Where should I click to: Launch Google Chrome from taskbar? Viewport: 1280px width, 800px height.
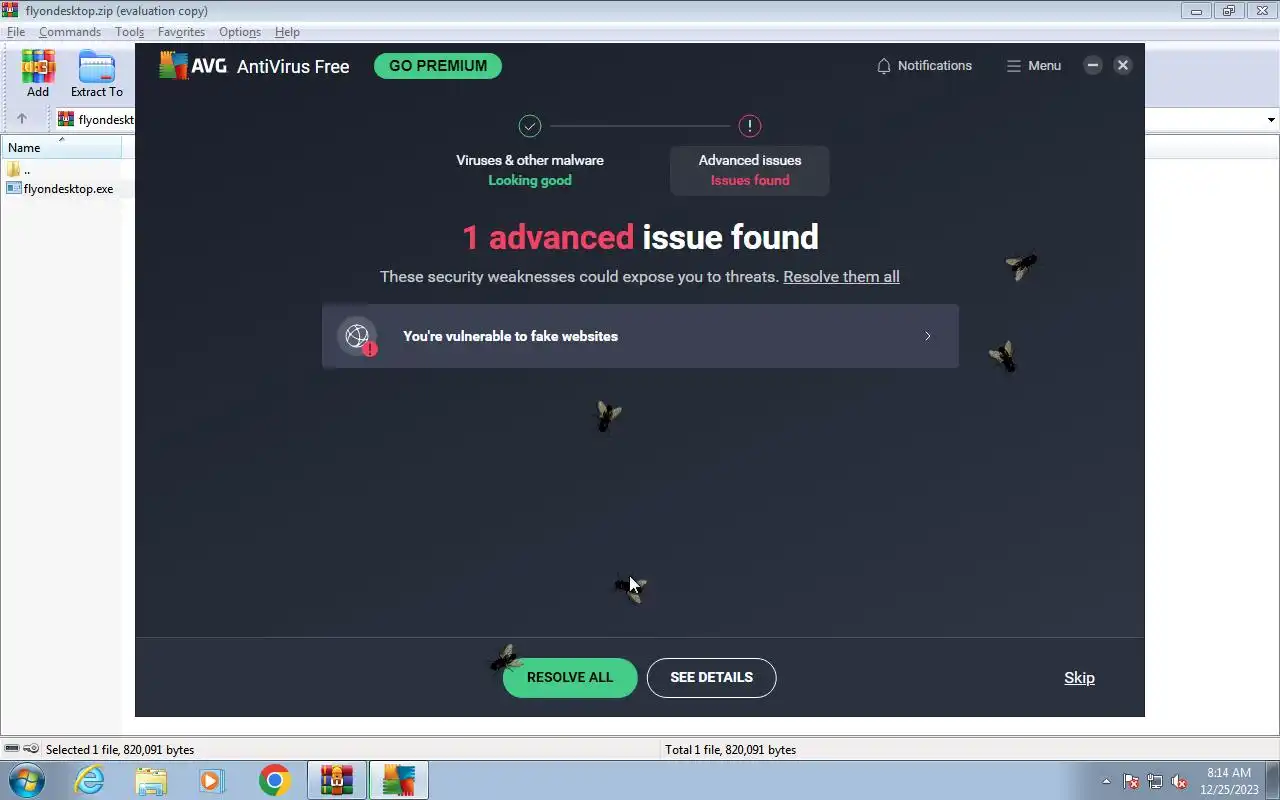pyautogui.click(x=274, y=780)
